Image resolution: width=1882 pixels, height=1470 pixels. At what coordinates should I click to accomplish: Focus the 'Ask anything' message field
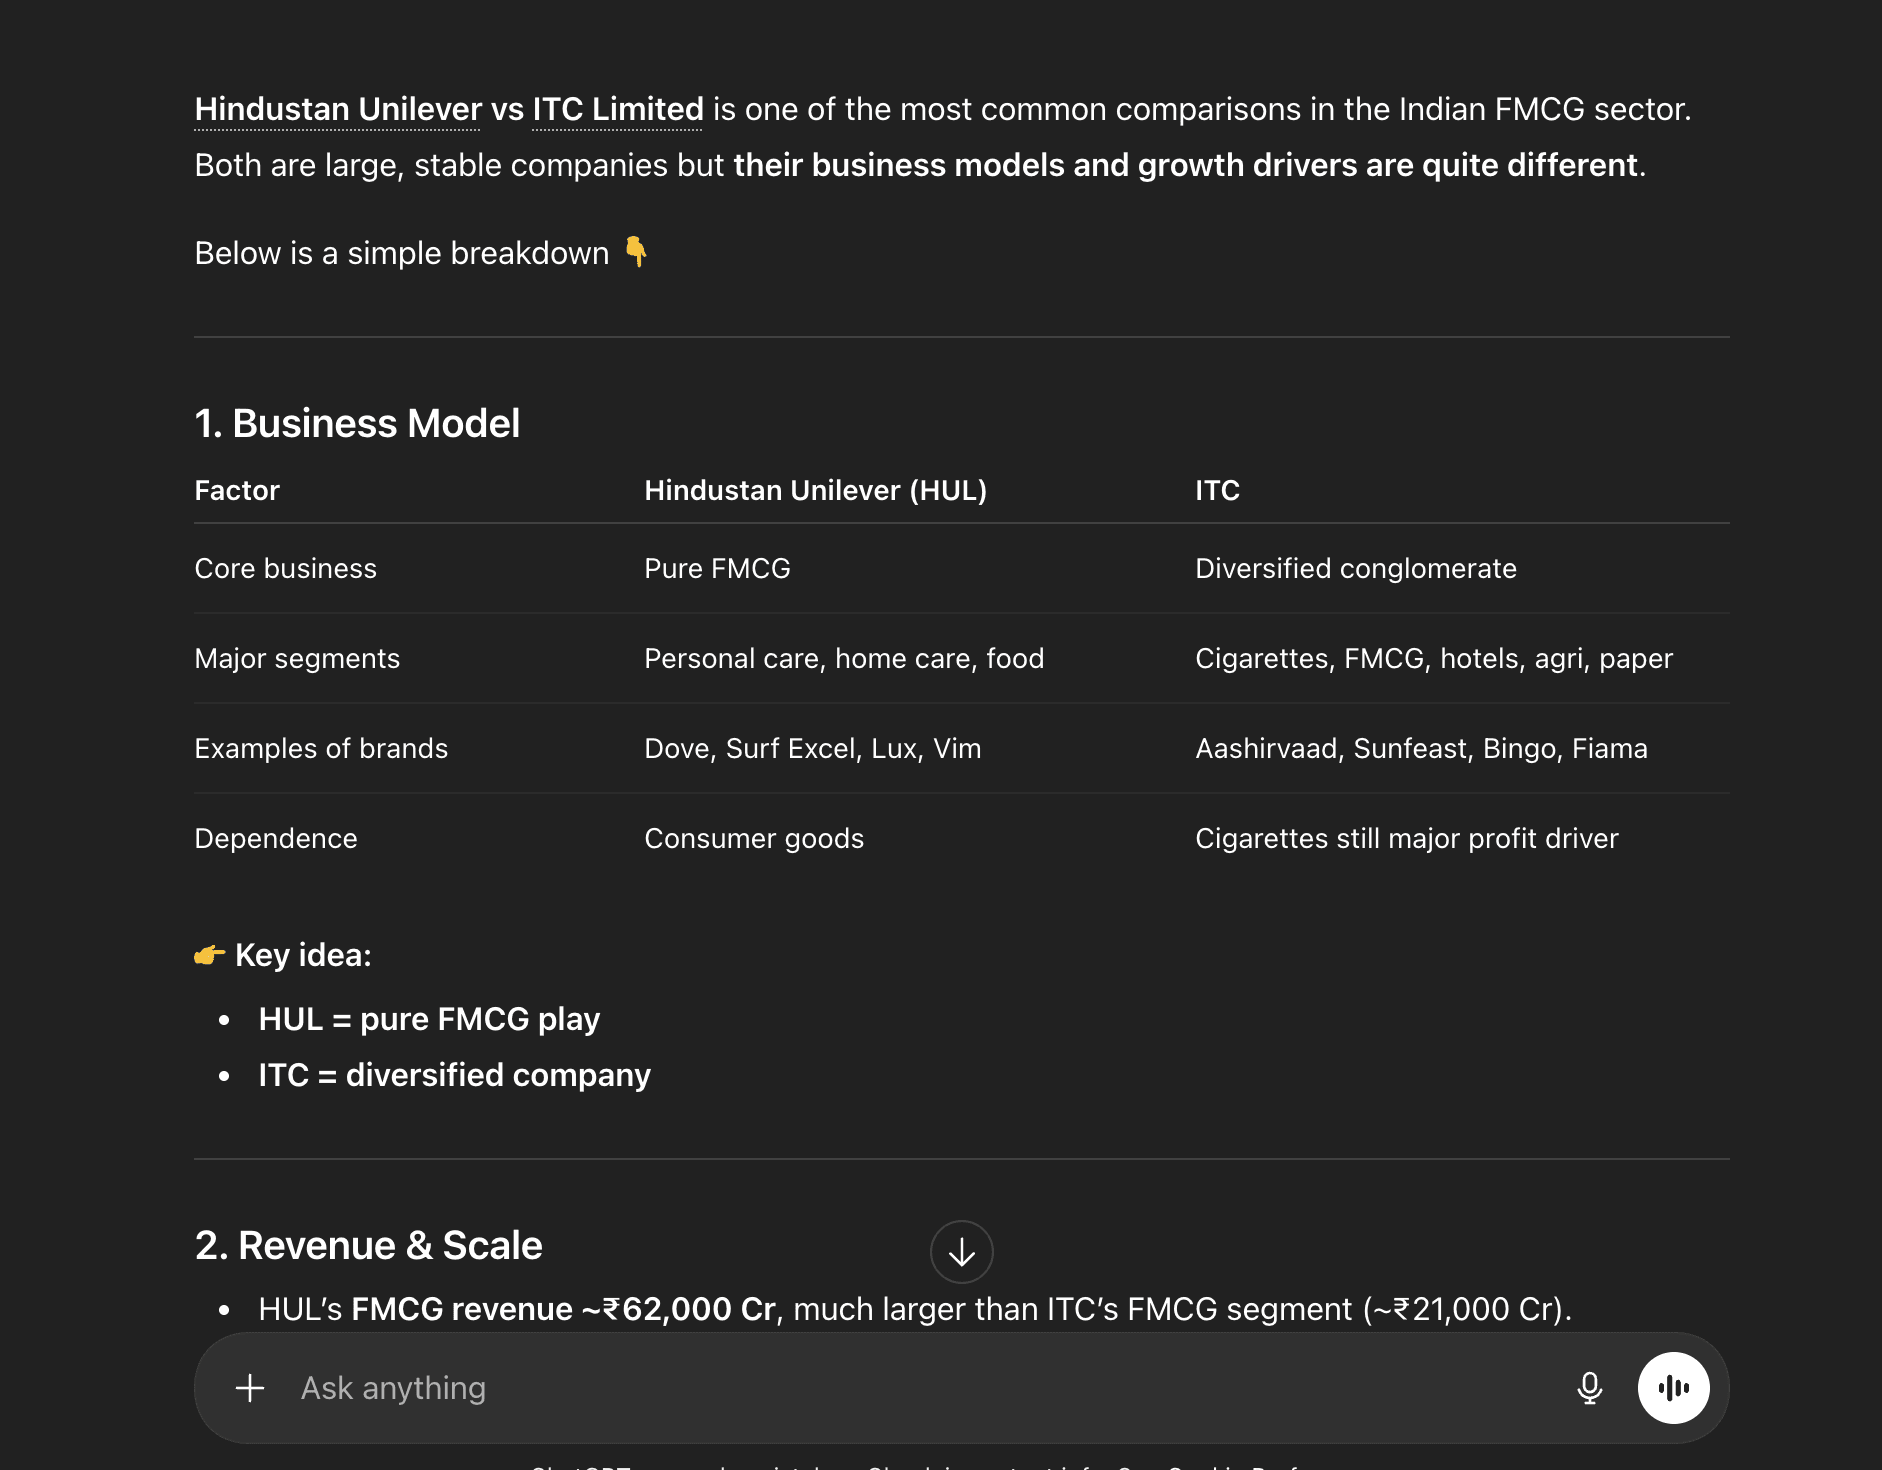(x=900, y=1388)
